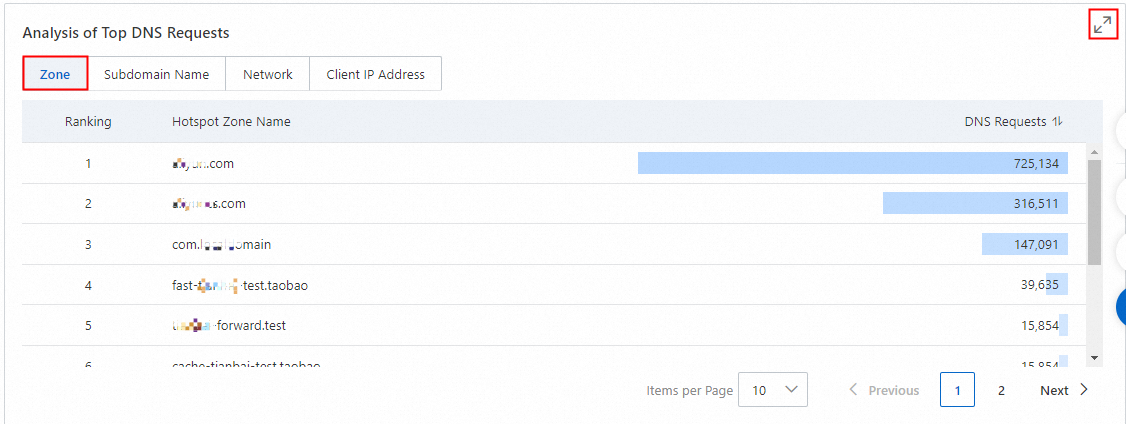The width and height of the screenshot is (1126, 424).
Task: Select page 1 button
Action: click(x=957, y=390)
